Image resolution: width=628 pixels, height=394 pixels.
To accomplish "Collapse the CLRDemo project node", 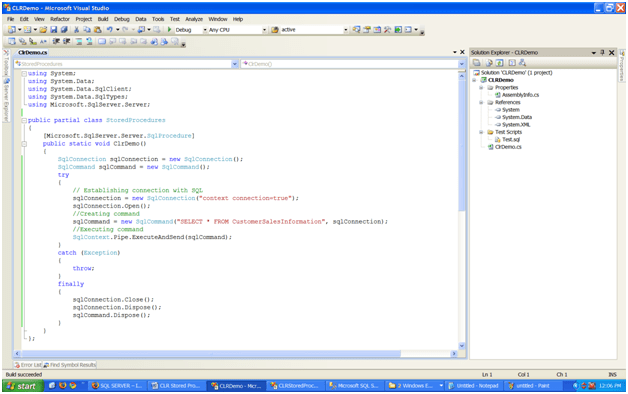I will pyautogui.click(x=474, y=80).
